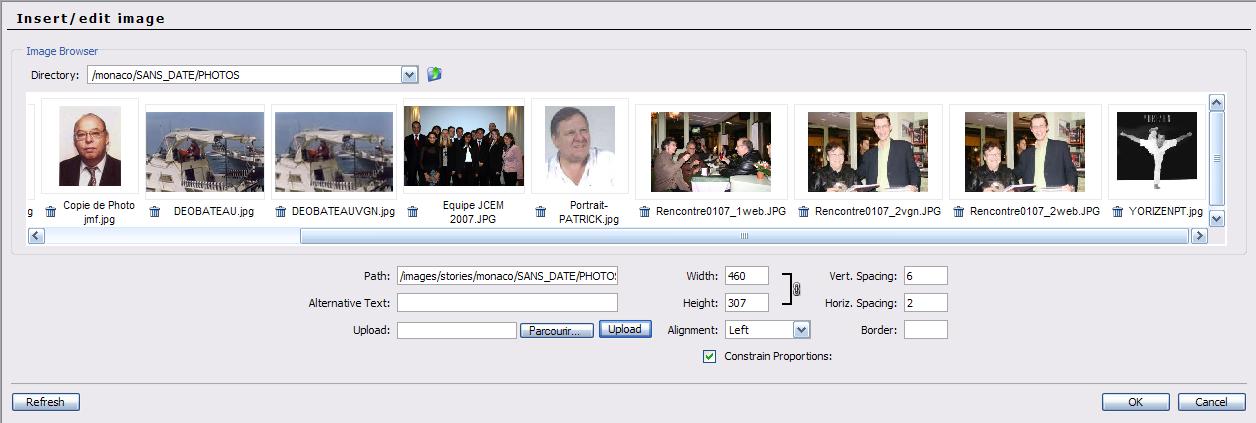This screenshot has height=423, width=1256.
Task: Click the Width field showing 460
Action: click(746, 275)
